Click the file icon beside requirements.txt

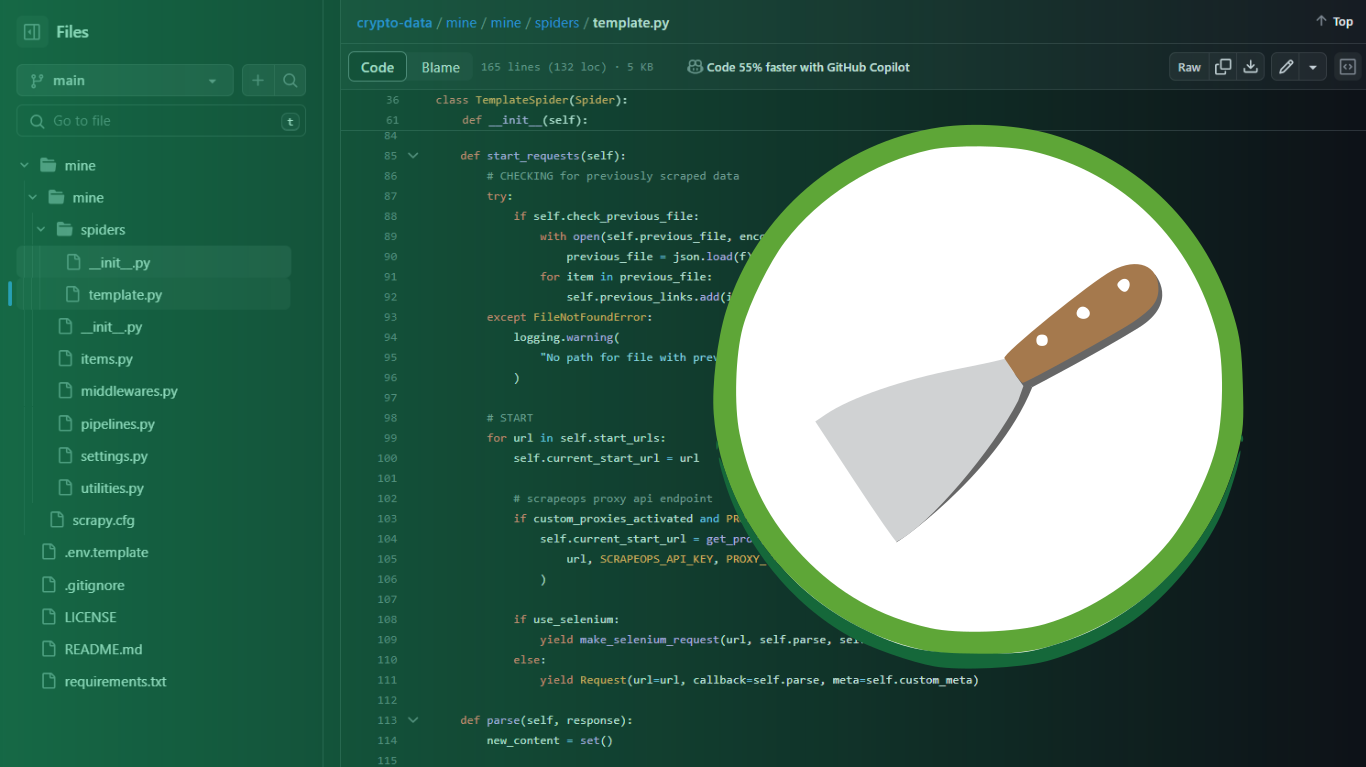pos(48,681)
